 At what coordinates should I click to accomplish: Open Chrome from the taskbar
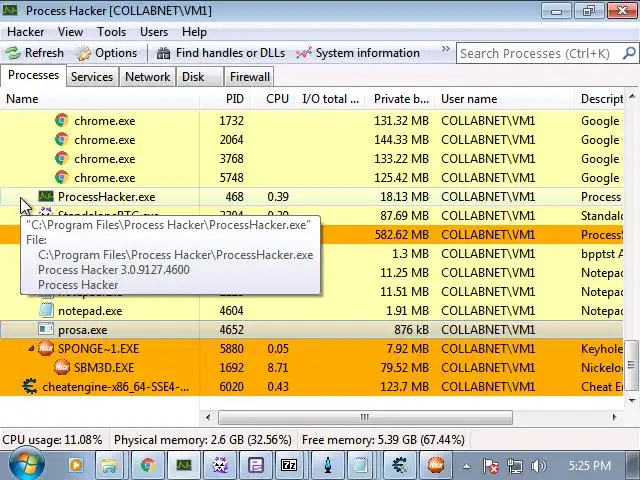coord(148,465)
